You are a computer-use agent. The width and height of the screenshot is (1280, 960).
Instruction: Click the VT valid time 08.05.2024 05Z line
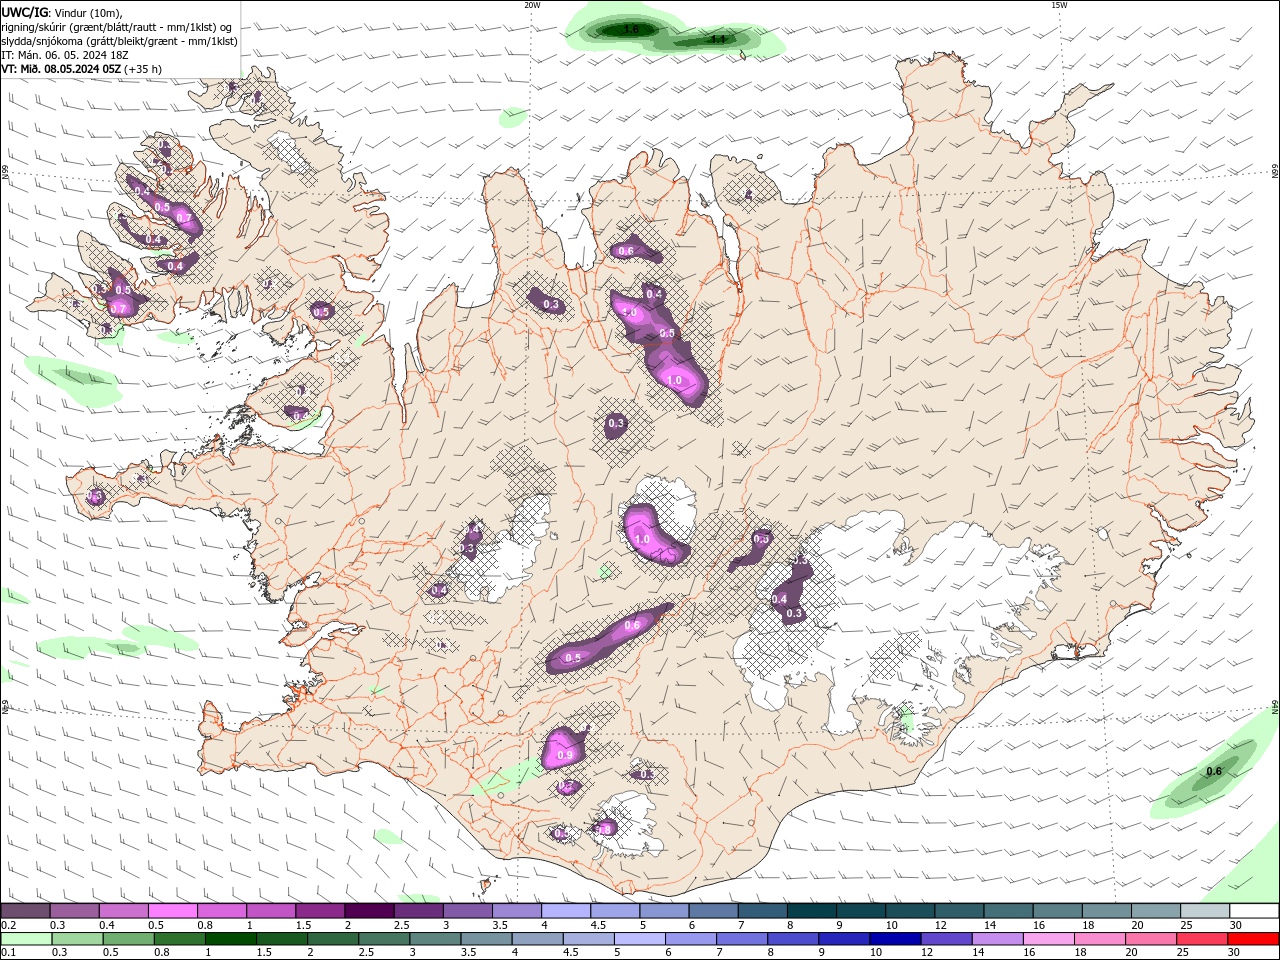82,69
